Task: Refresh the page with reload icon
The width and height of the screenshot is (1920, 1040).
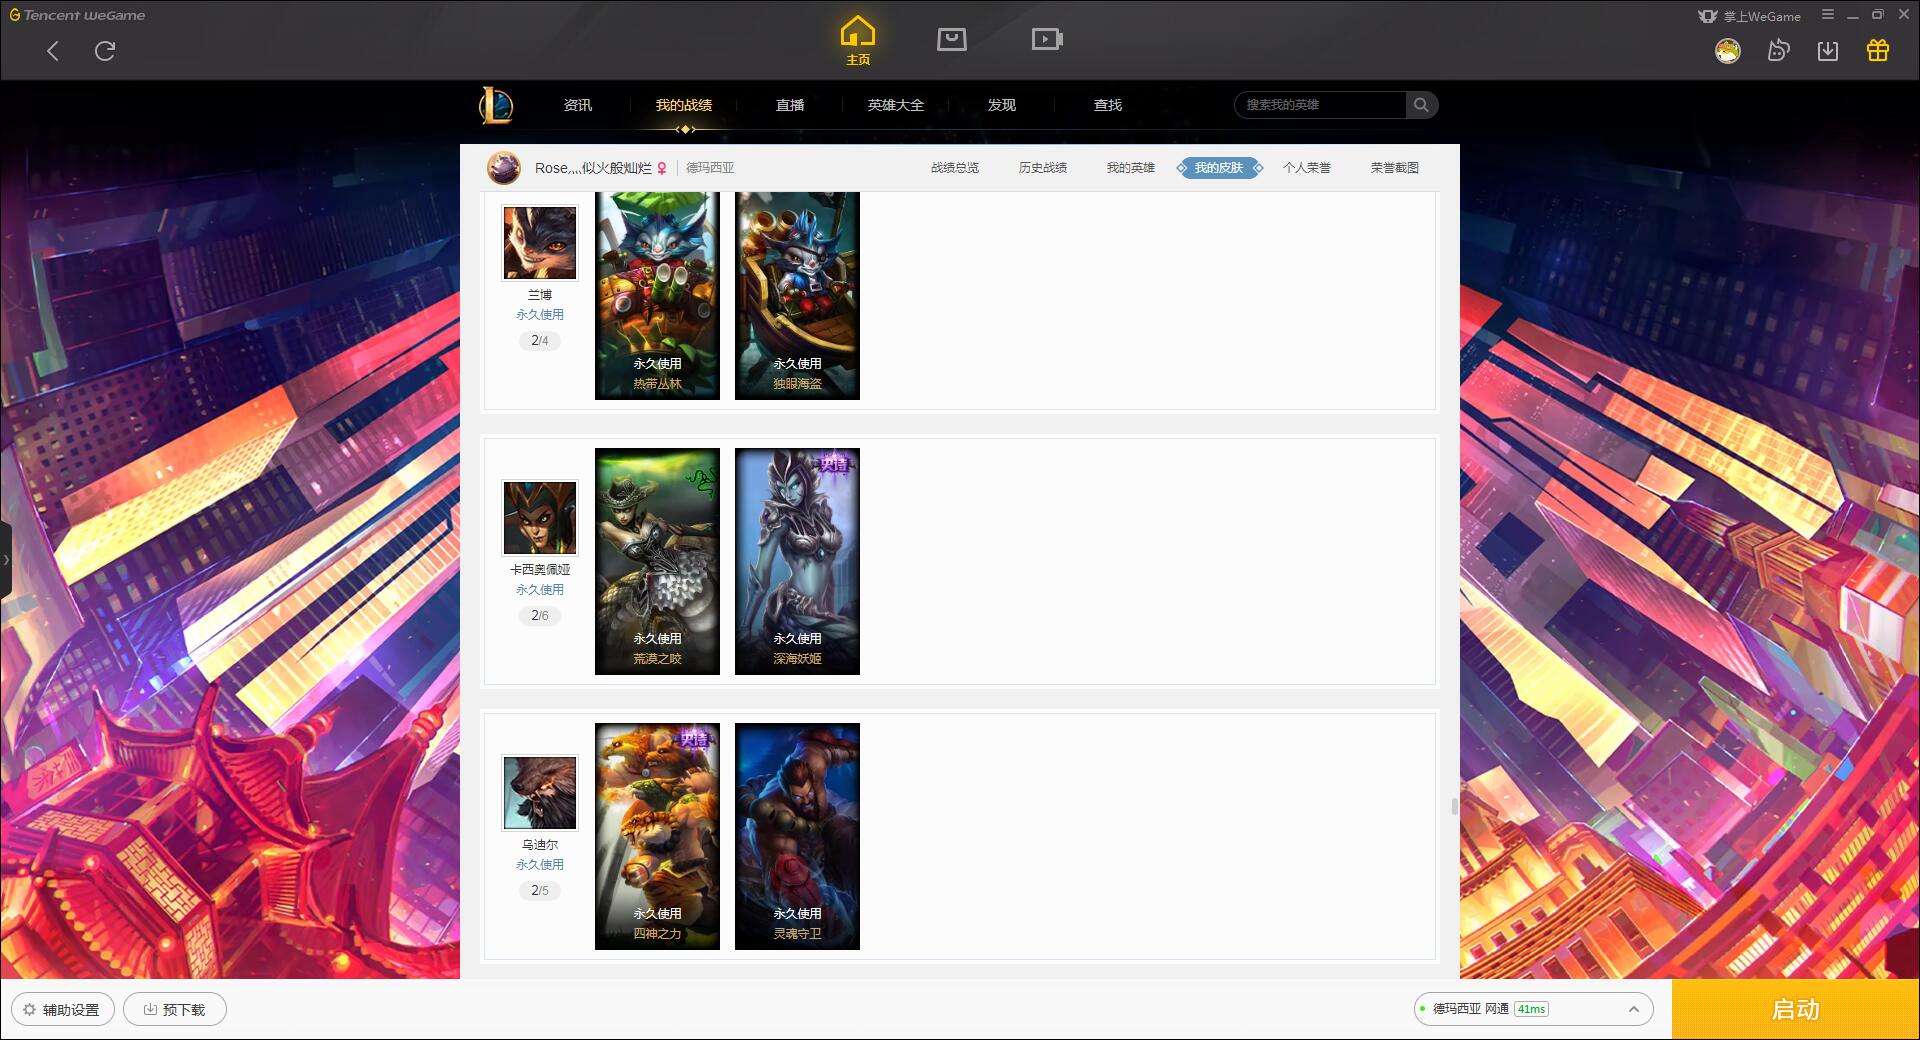Action: pos(105,51)
